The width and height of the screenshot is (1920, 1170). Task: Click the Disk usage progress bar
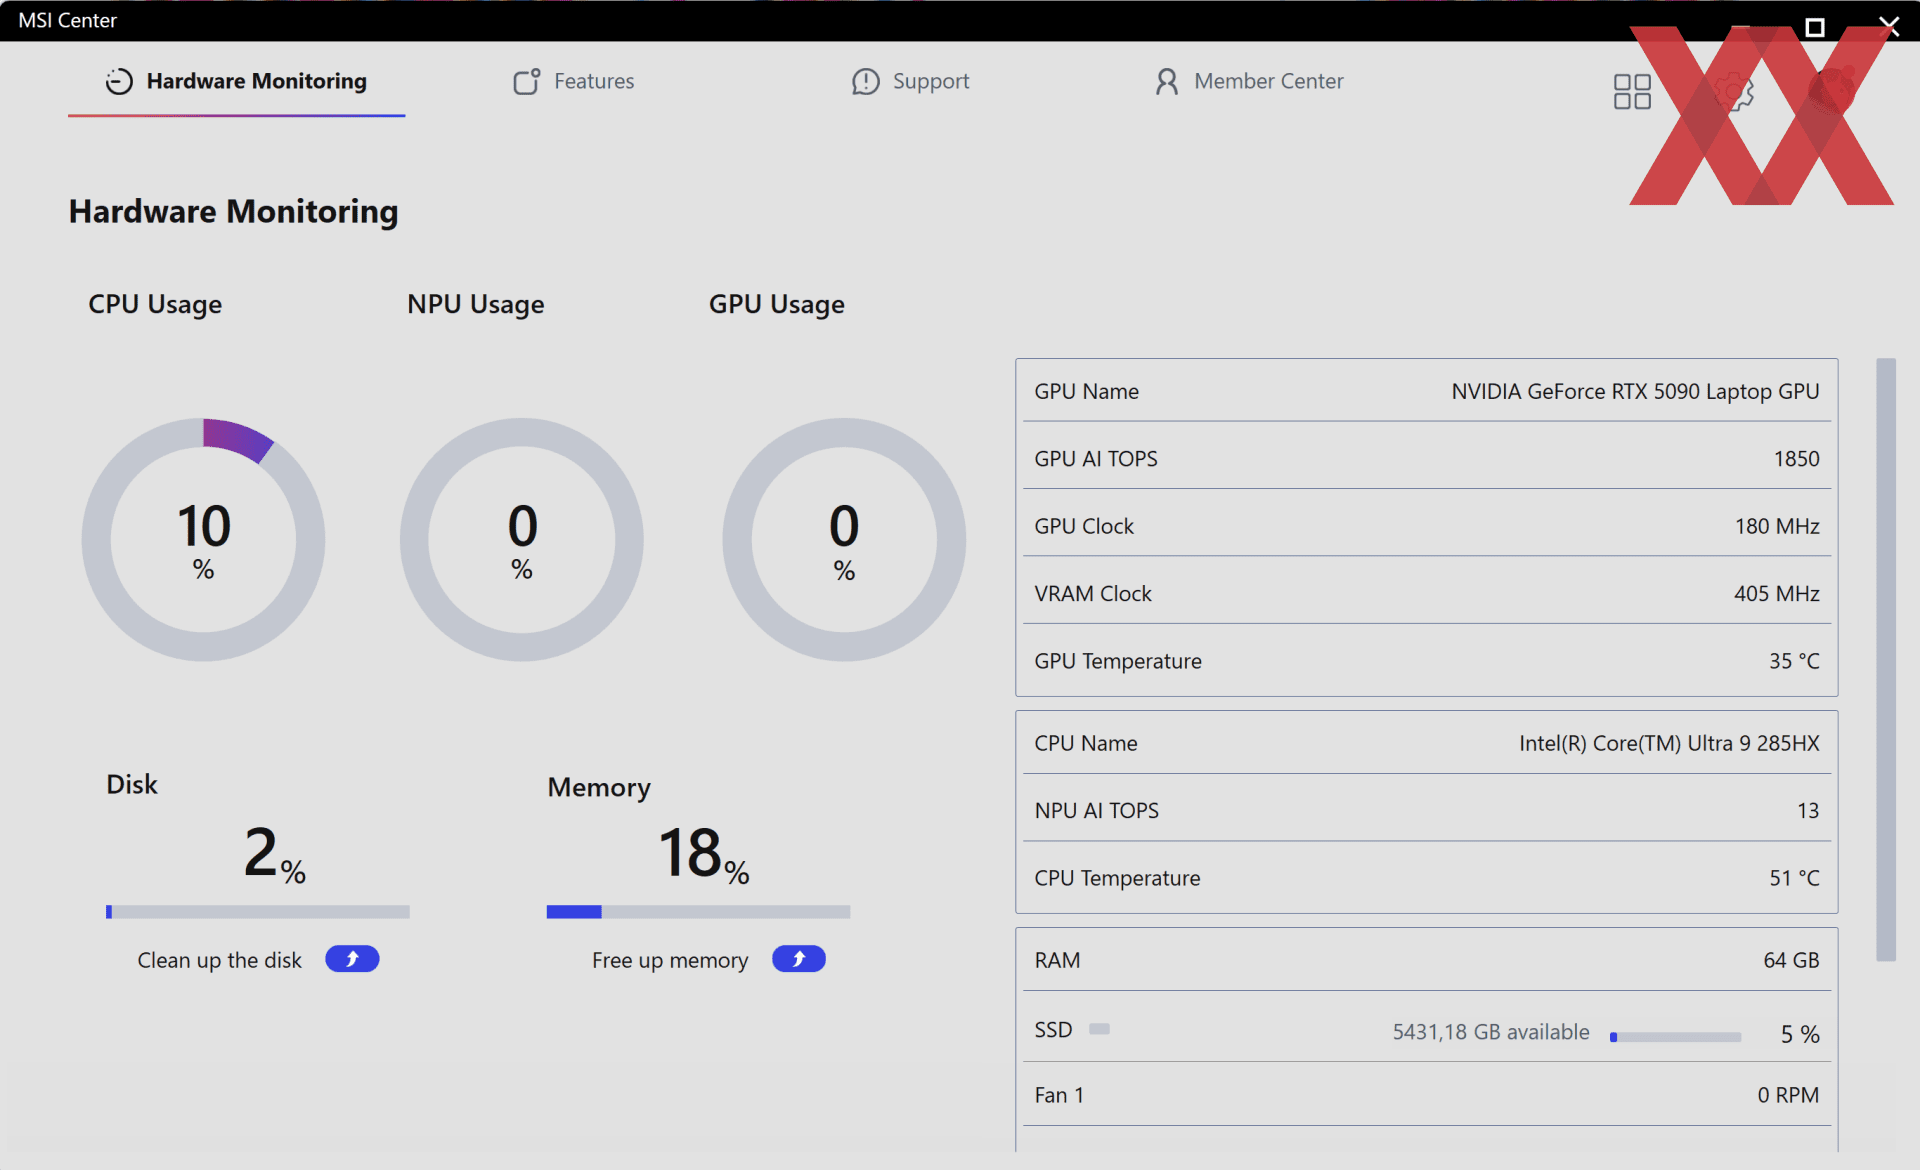tap(257, 911)
